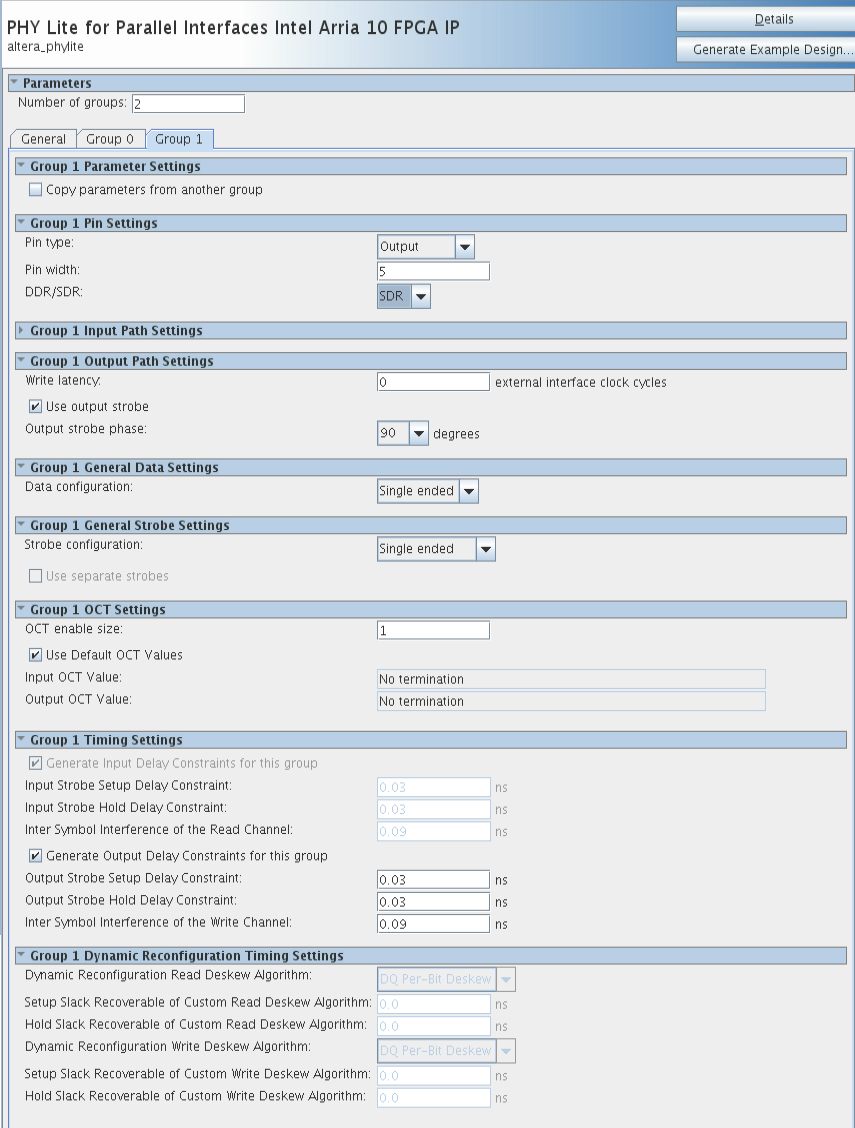Image resolution: width=855 pixels, height=1128 pixels.
Task: Collapse Group 1 Timing Settings section
Action: 21,740
